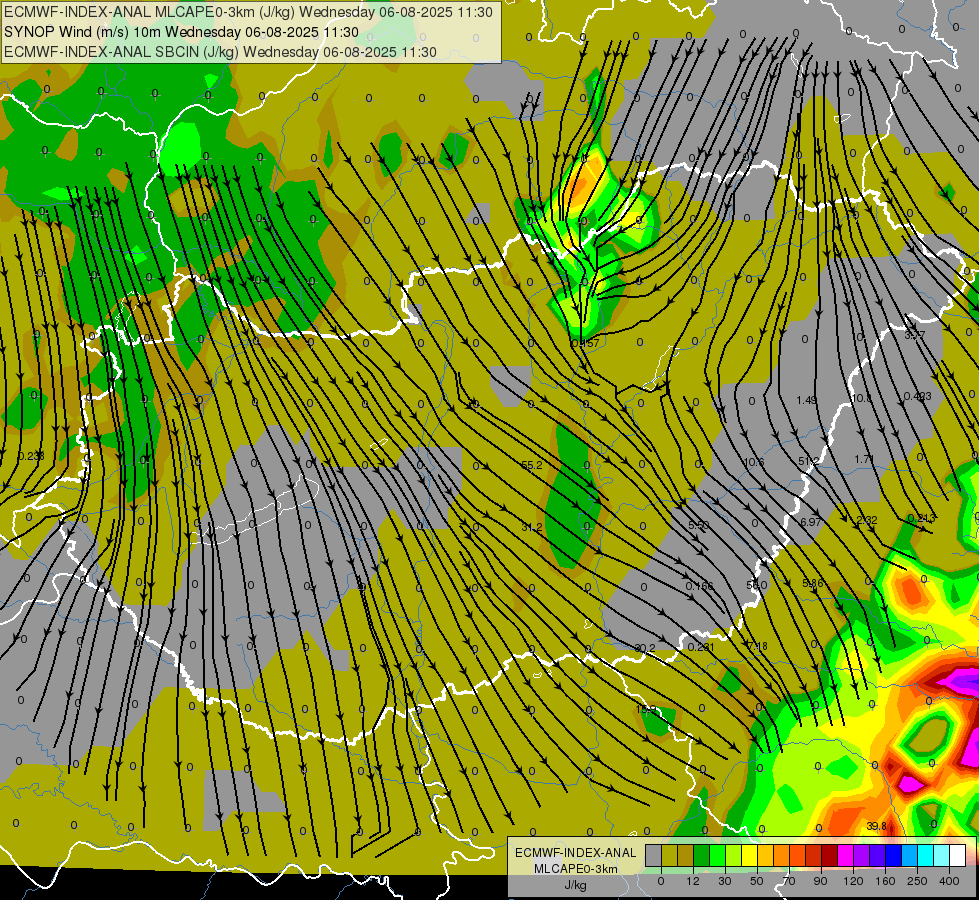Viewport: 979px width, 900px height.
Task: Click the legend unit J/kg
Action: click(575, 884)
